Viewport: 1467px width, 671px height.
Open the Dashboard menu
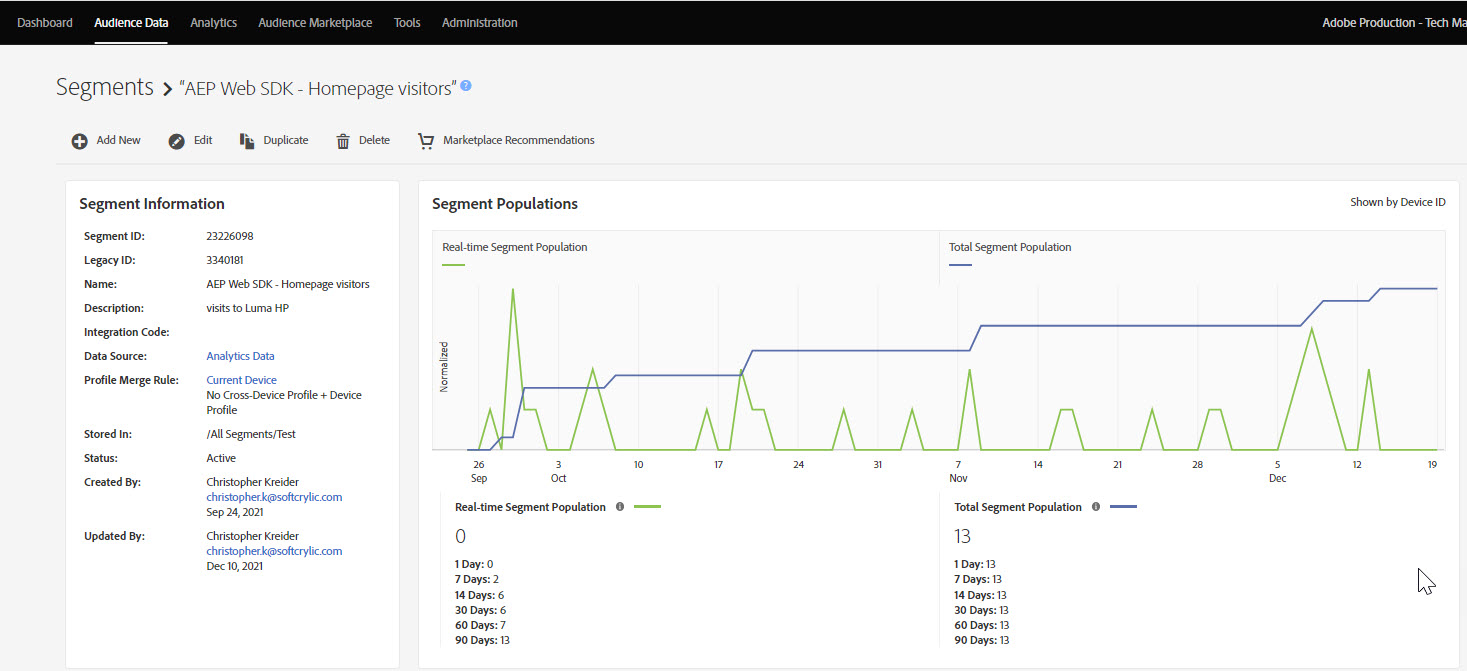45,22
